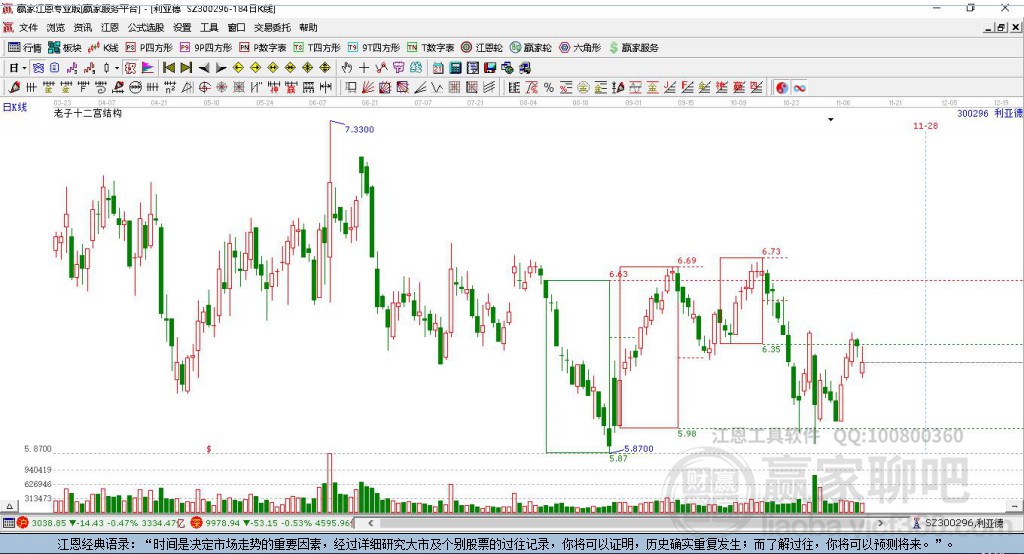Click the first yellow diamond left-arrow icon
This screenshot has width=1024, height=554.
[x=238, y=68]
